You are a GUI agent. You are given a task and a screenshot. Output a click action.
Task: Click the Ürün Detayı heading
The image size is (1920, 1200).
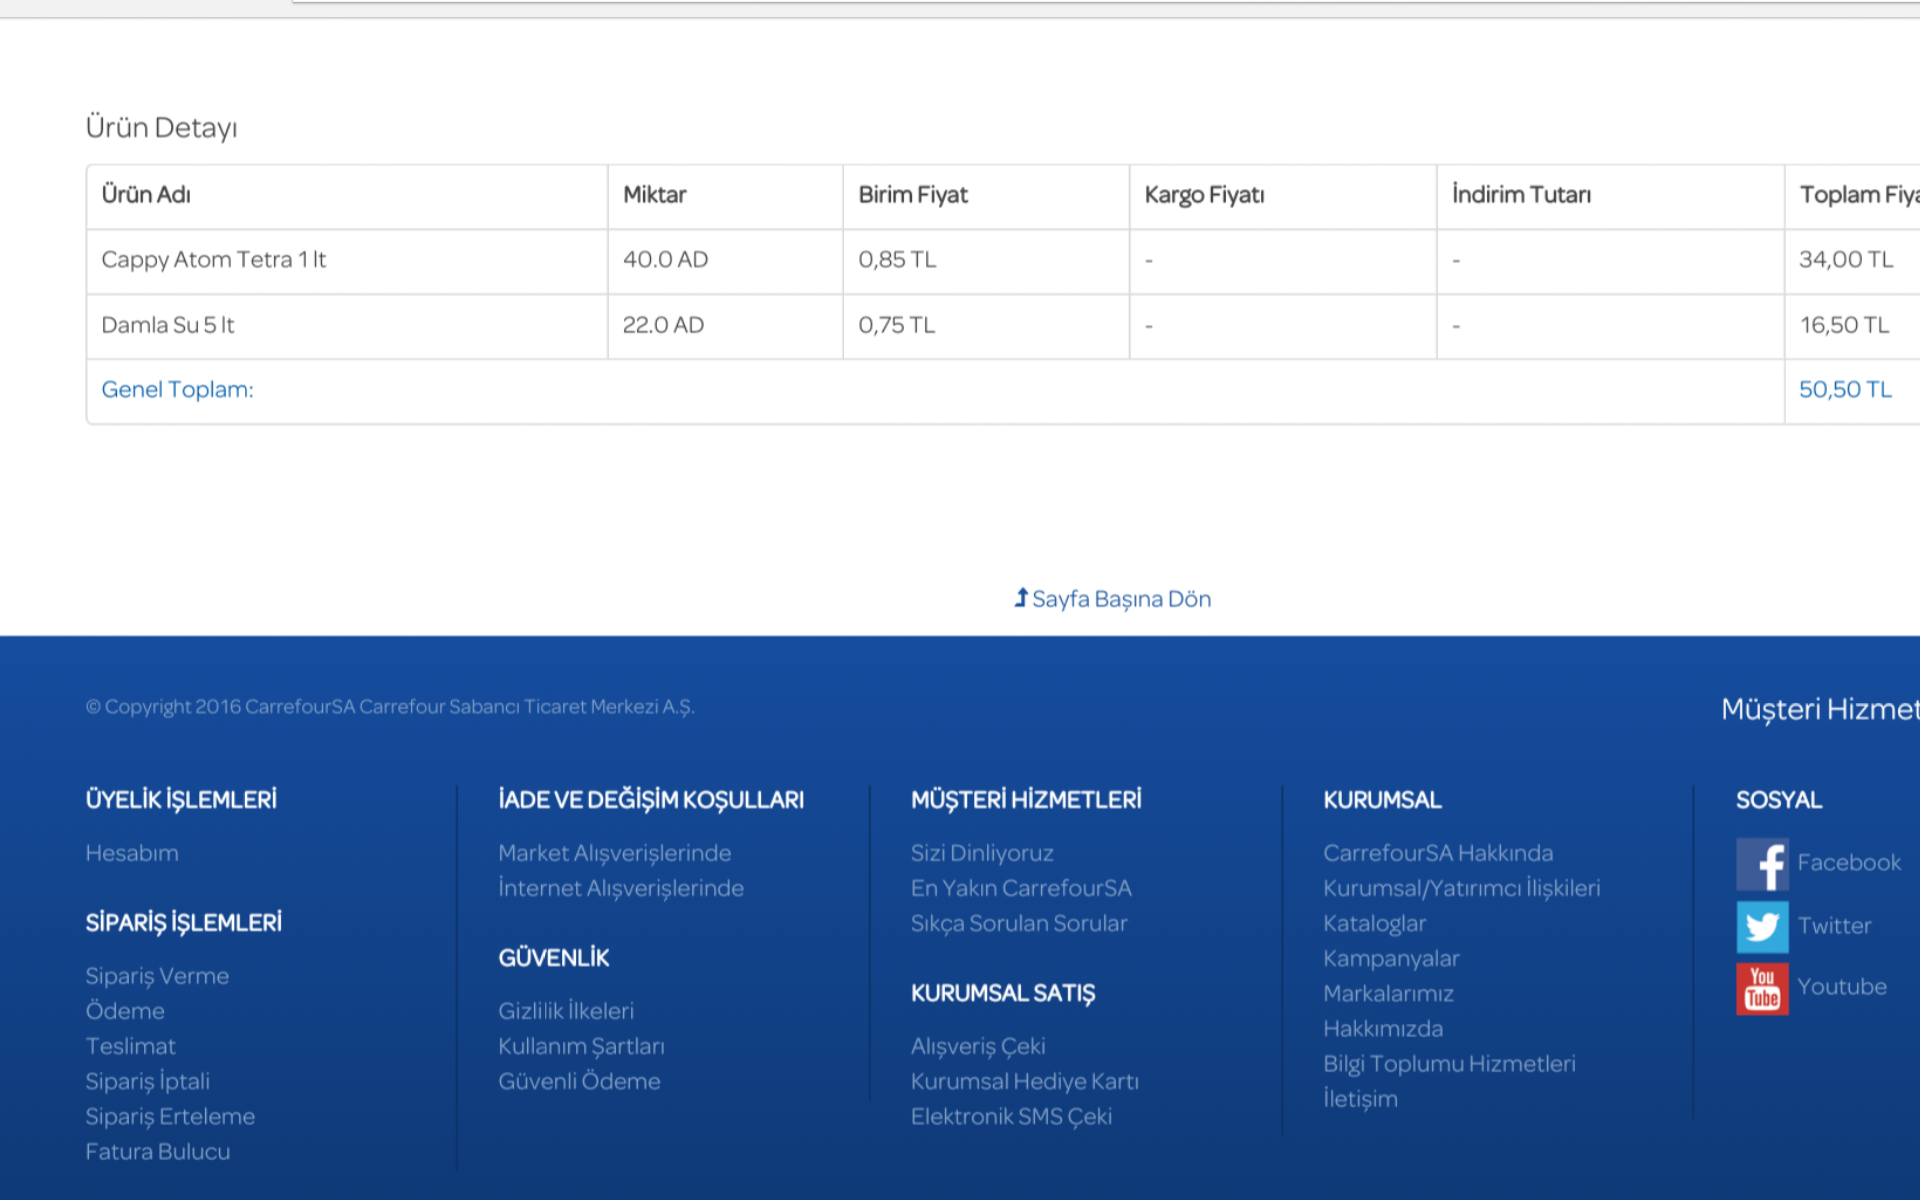pos(161,128)
